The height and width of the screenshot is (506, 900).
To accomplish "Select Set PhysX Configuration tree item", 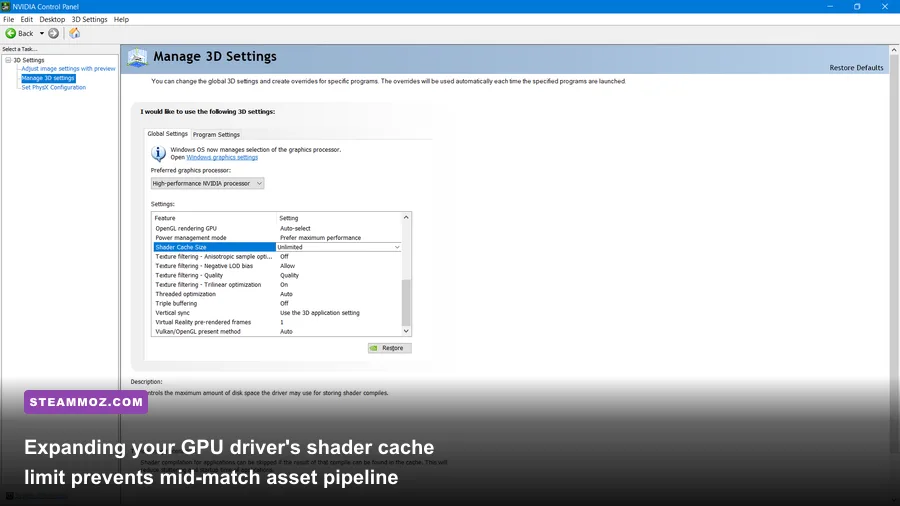I will 54,87.
